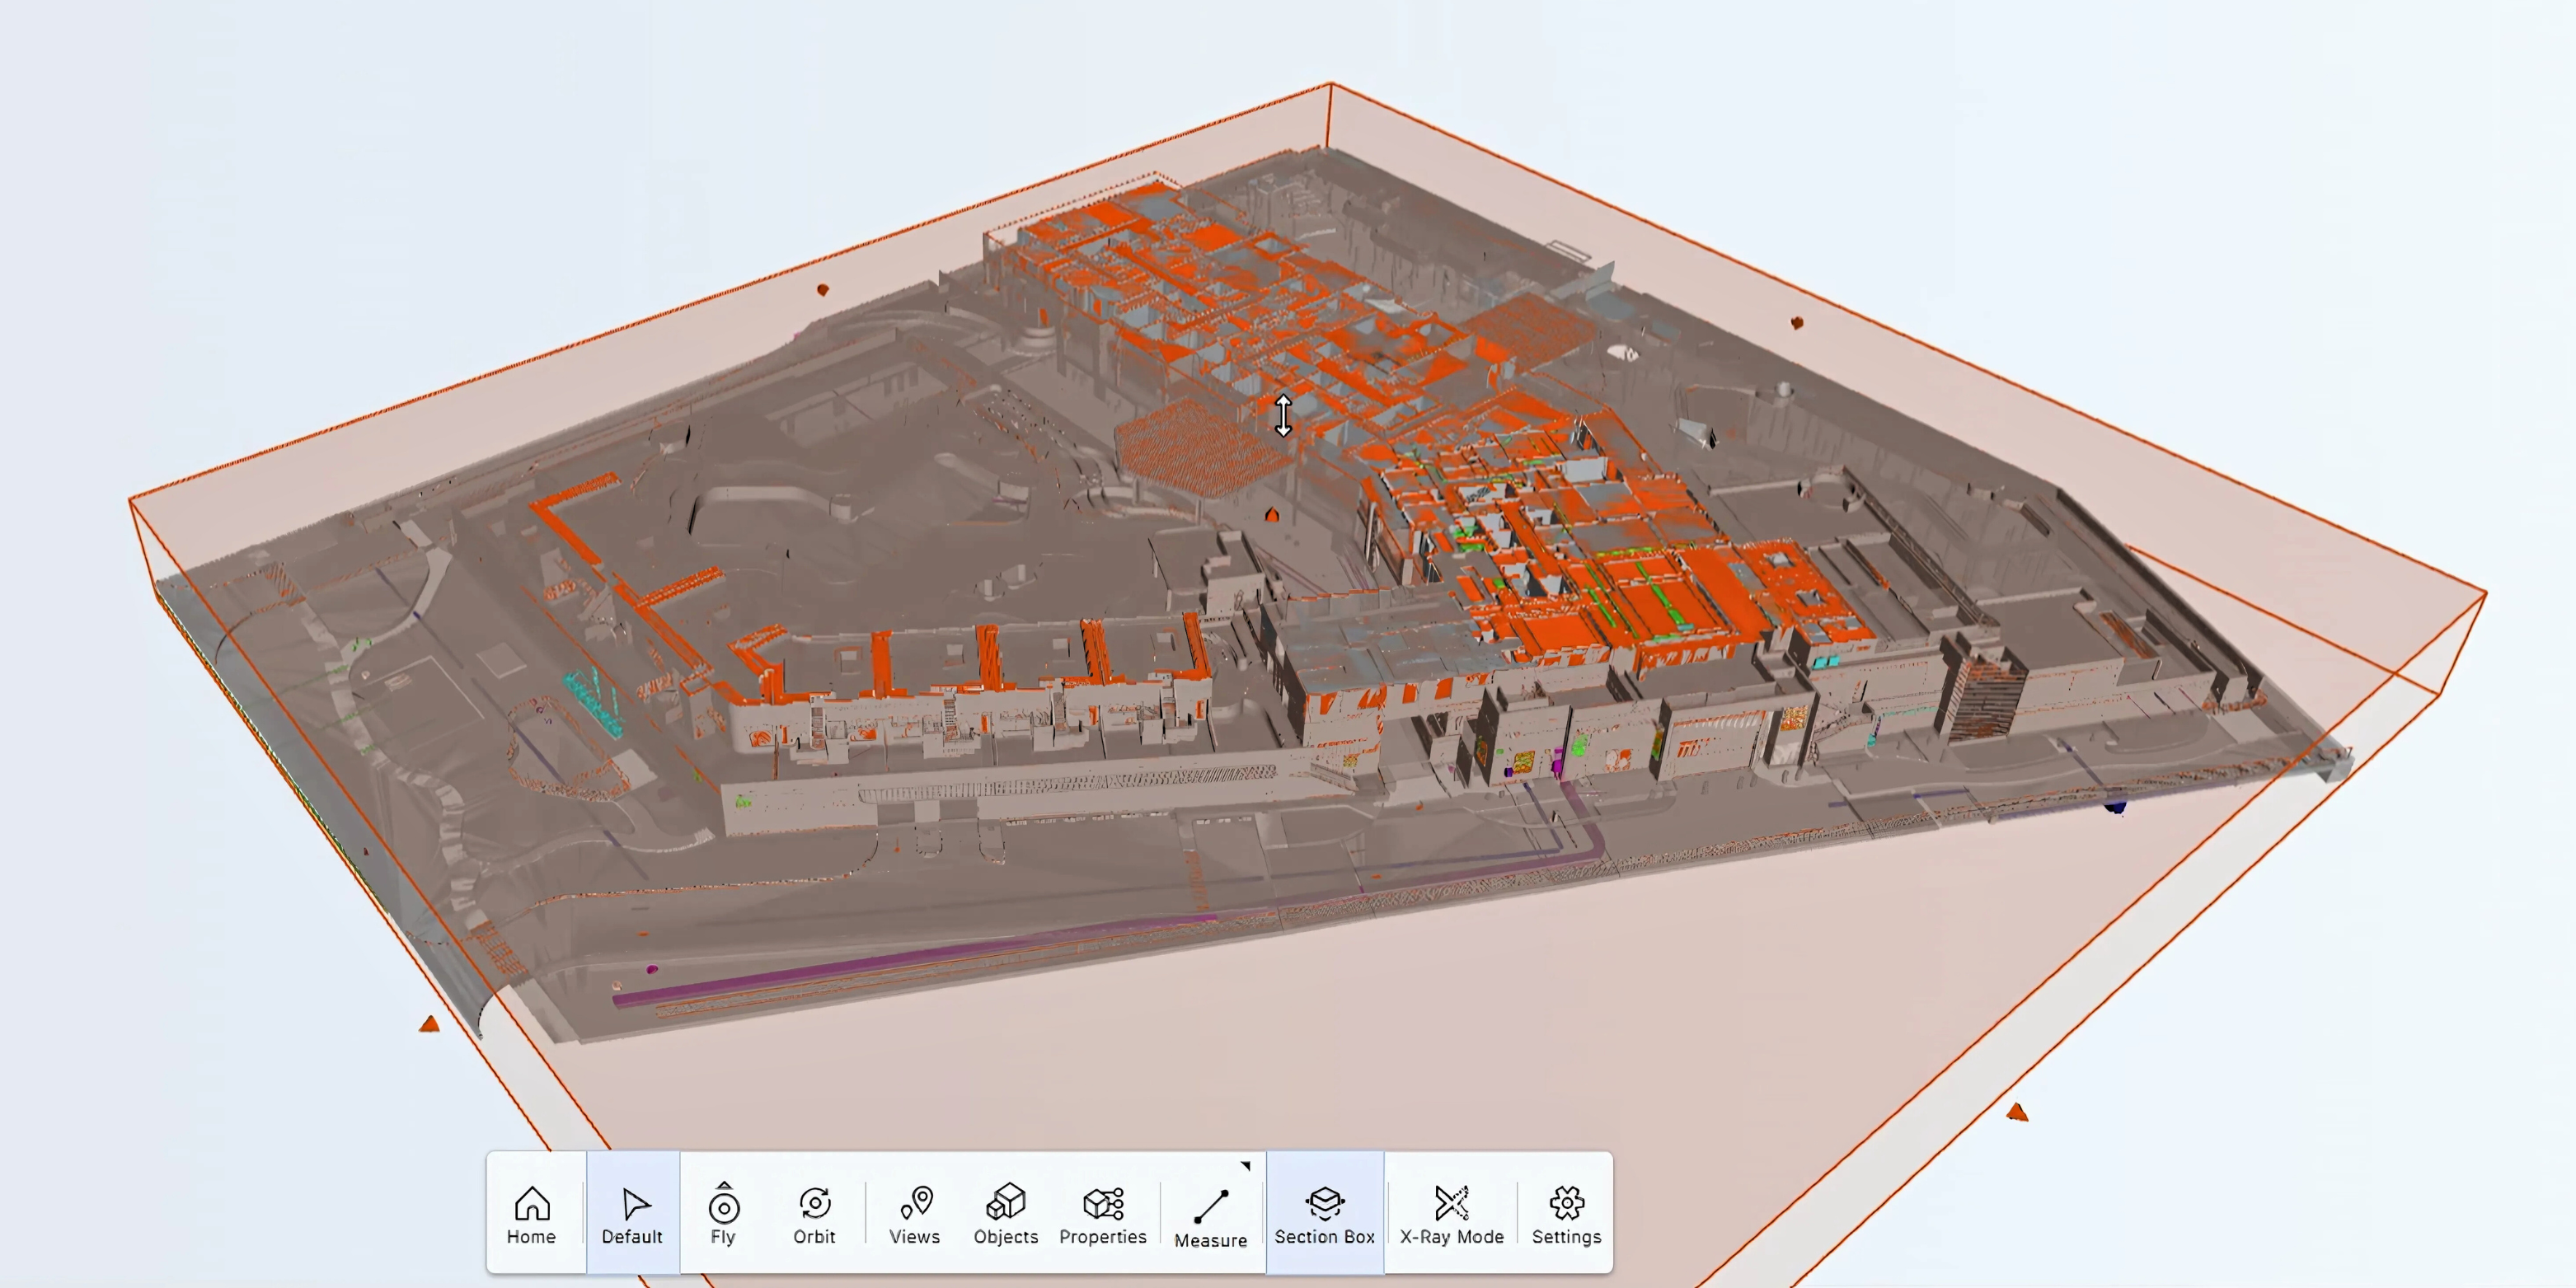Click section box handle at model center top
This screenshot has height=1288, width=2576.
point(1272,515)
